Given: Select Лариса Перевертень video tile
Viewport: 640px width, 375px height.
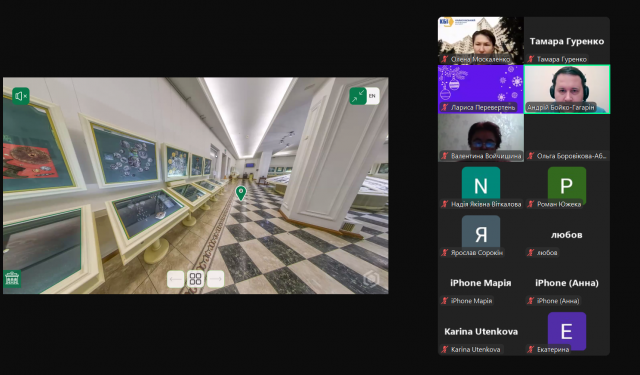Looking at the screenshot, I should click(481, 89).
